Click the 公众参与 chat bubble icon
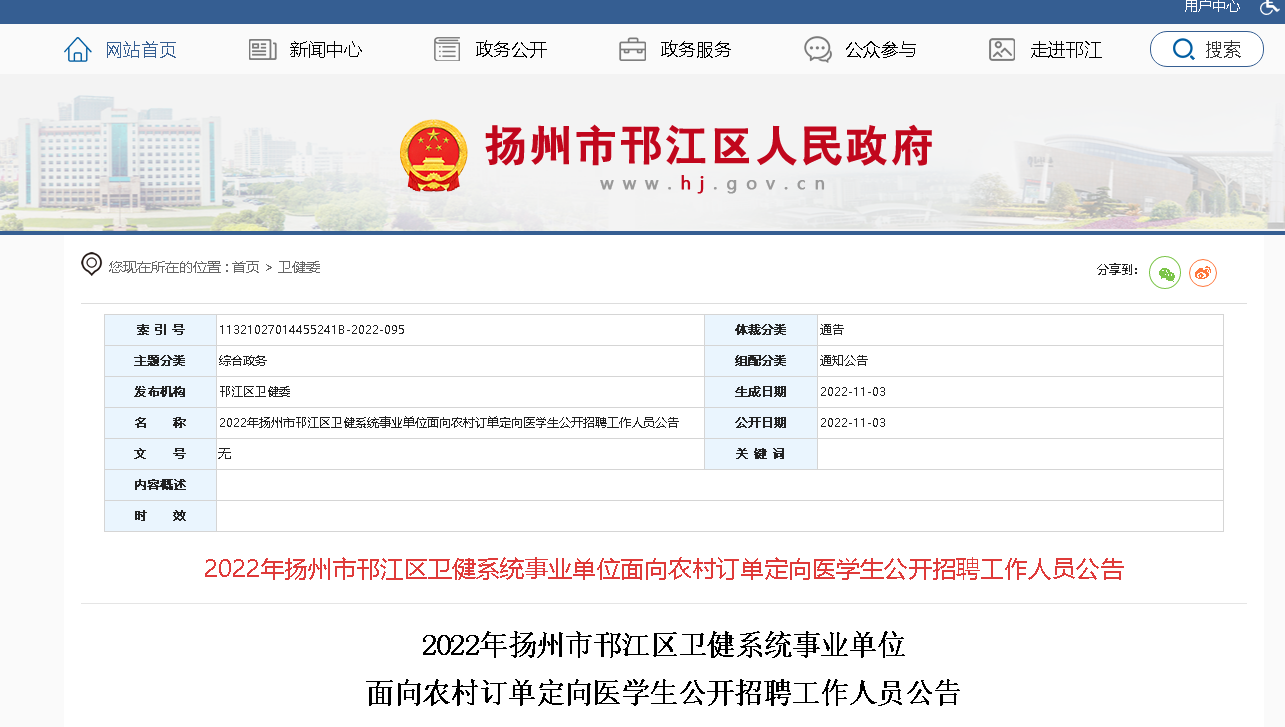 click(x=818, y=50)
